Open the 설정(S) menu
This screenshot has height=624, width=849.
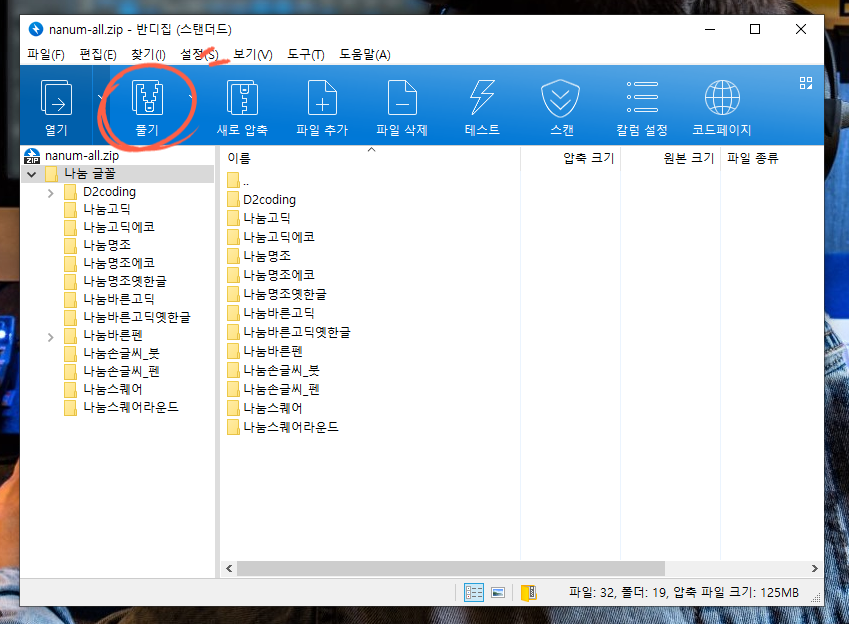pos(199,55)
